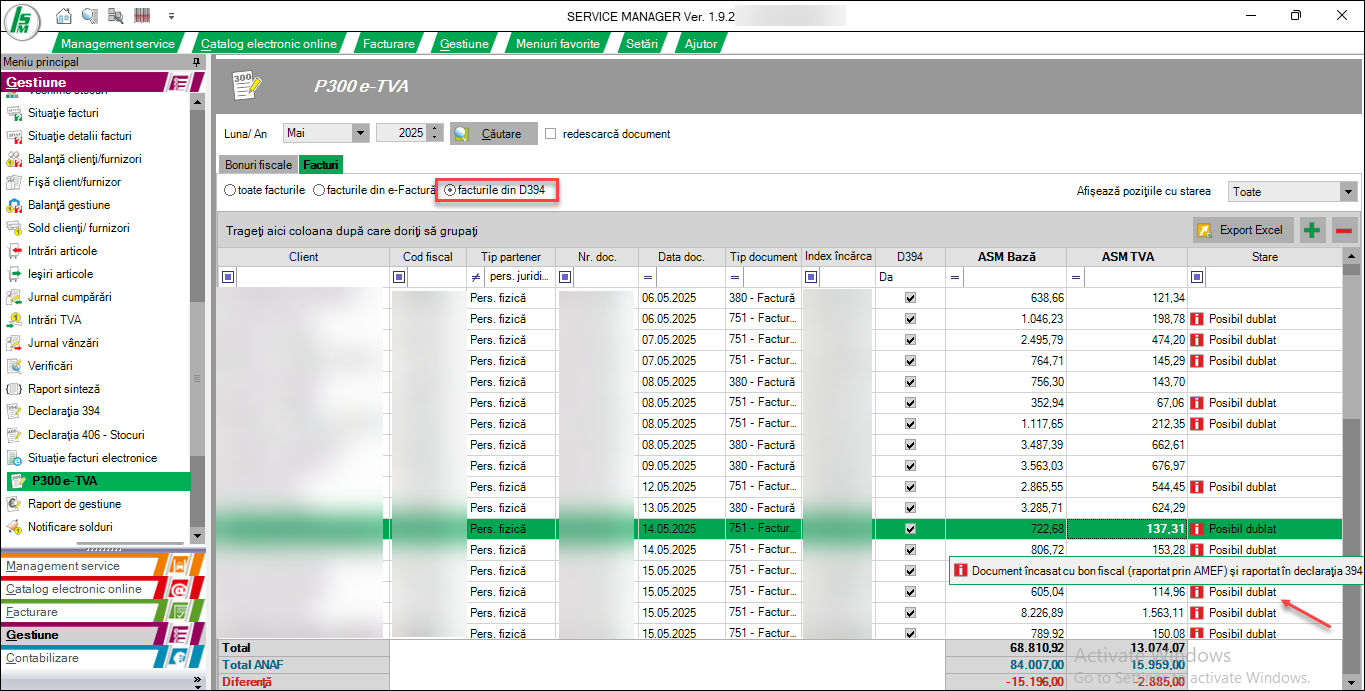
Task: Click the Client column filter icon
Action: pos(228,278)
